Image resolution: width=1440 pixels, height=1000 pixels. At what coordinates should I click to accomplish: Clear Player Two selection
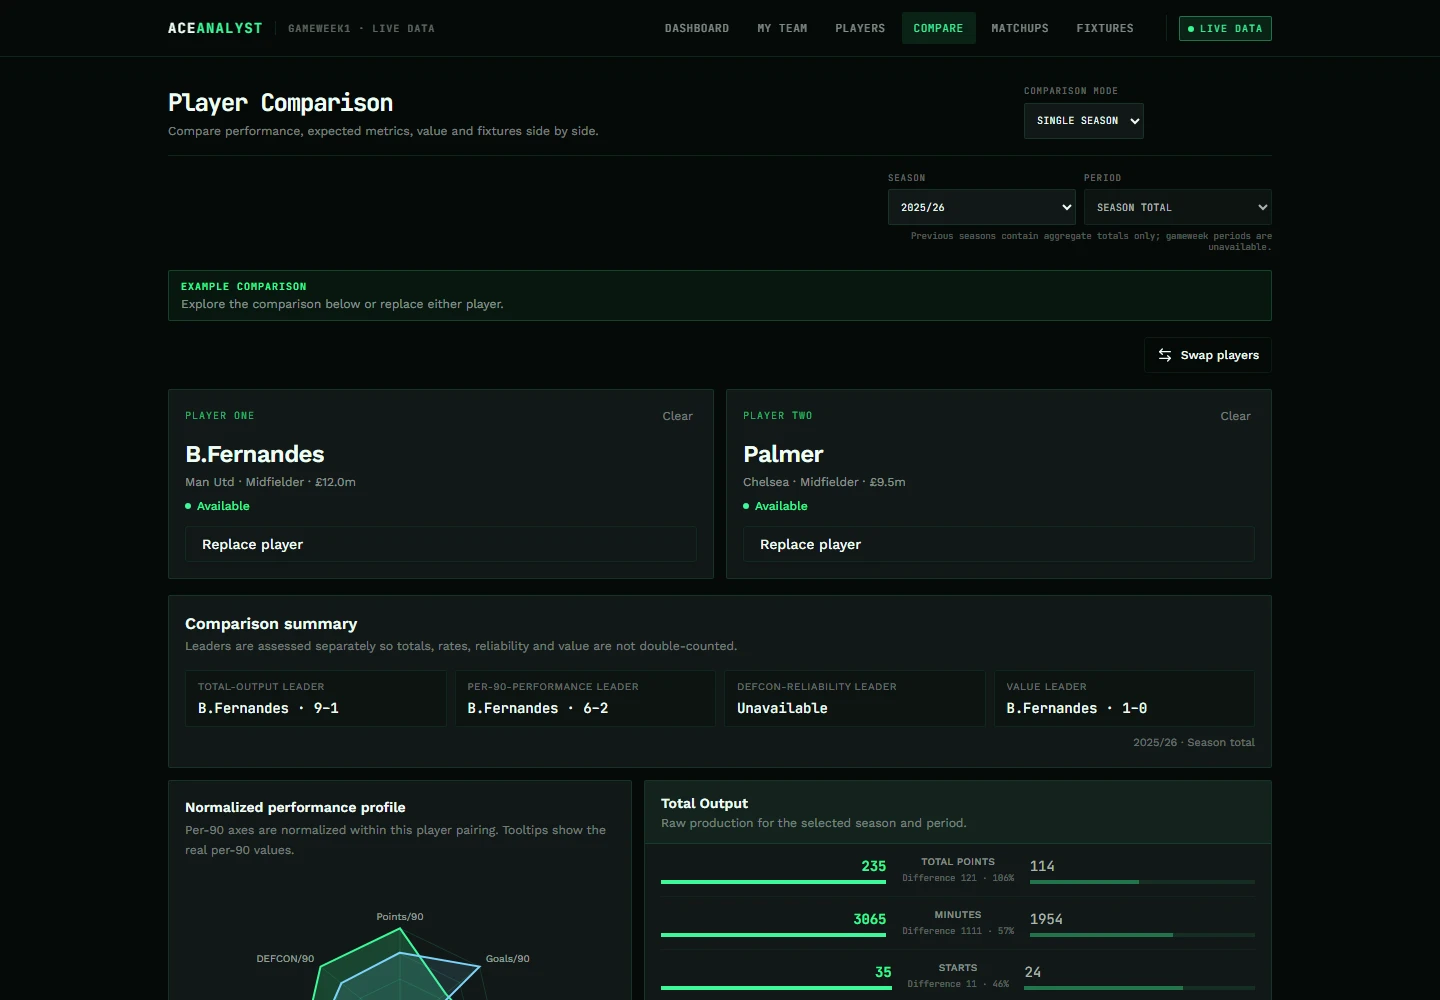1235,416
